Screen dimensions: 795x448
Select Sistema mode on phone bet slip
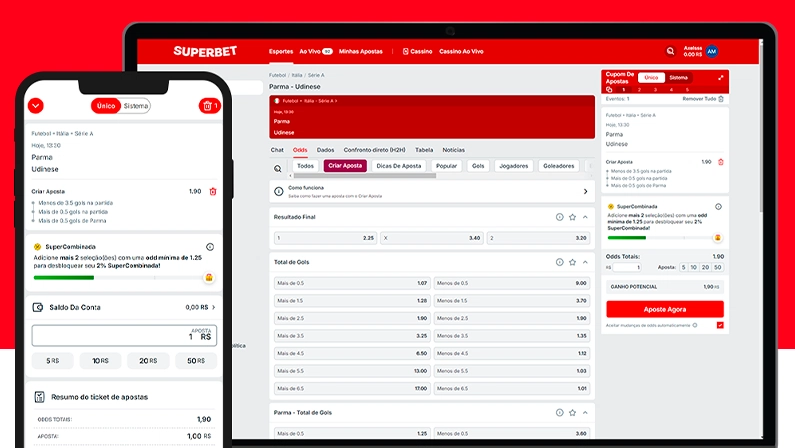tap(136, 106)
